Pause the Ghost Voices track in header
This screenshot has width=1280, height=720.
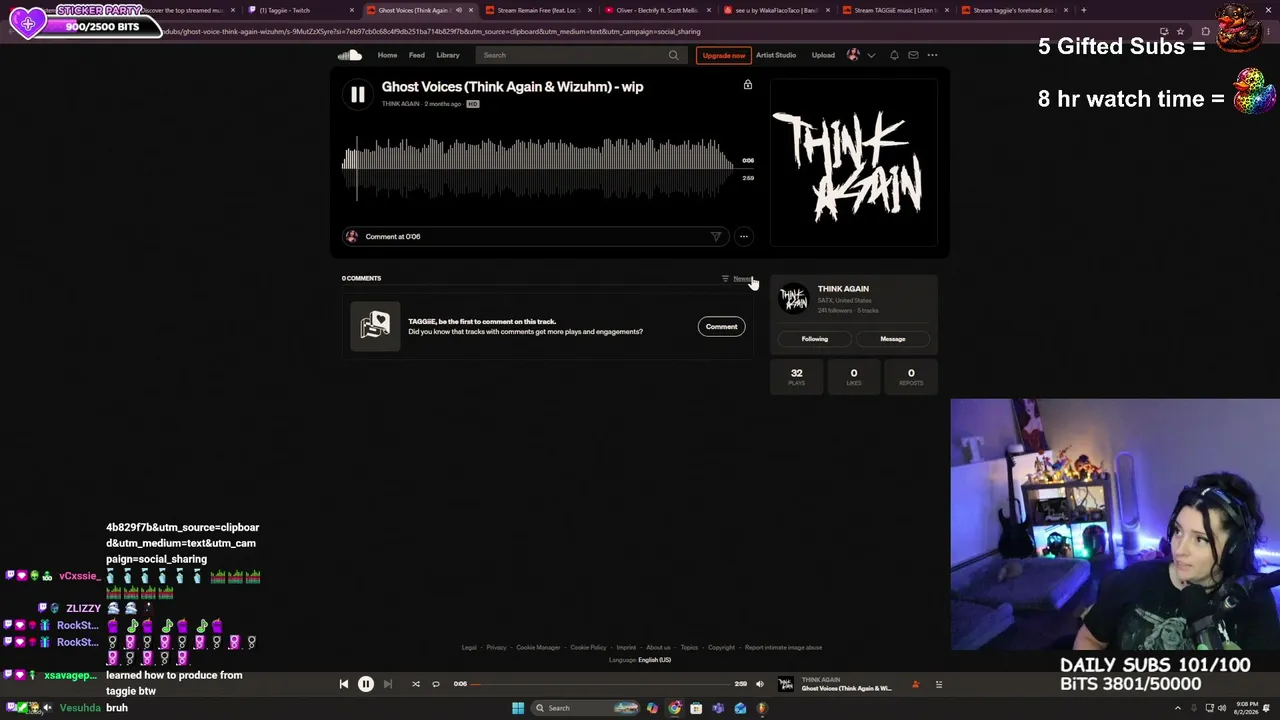[x=357, y=94]
